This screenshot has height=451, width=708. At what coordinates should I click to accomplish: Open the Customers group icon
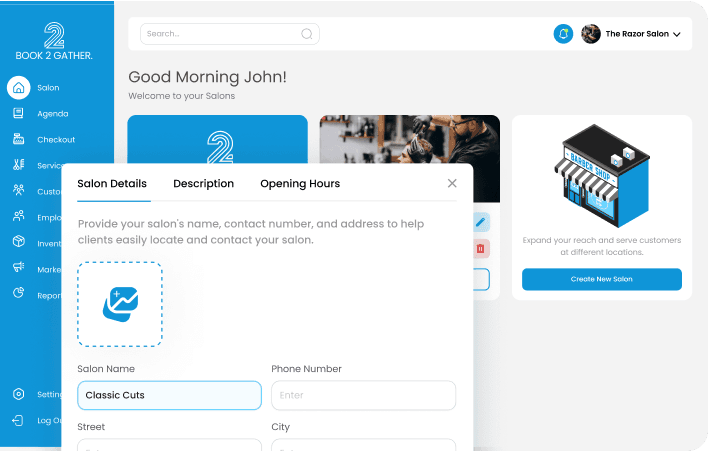pyautogui.click(x=19, y=190)
